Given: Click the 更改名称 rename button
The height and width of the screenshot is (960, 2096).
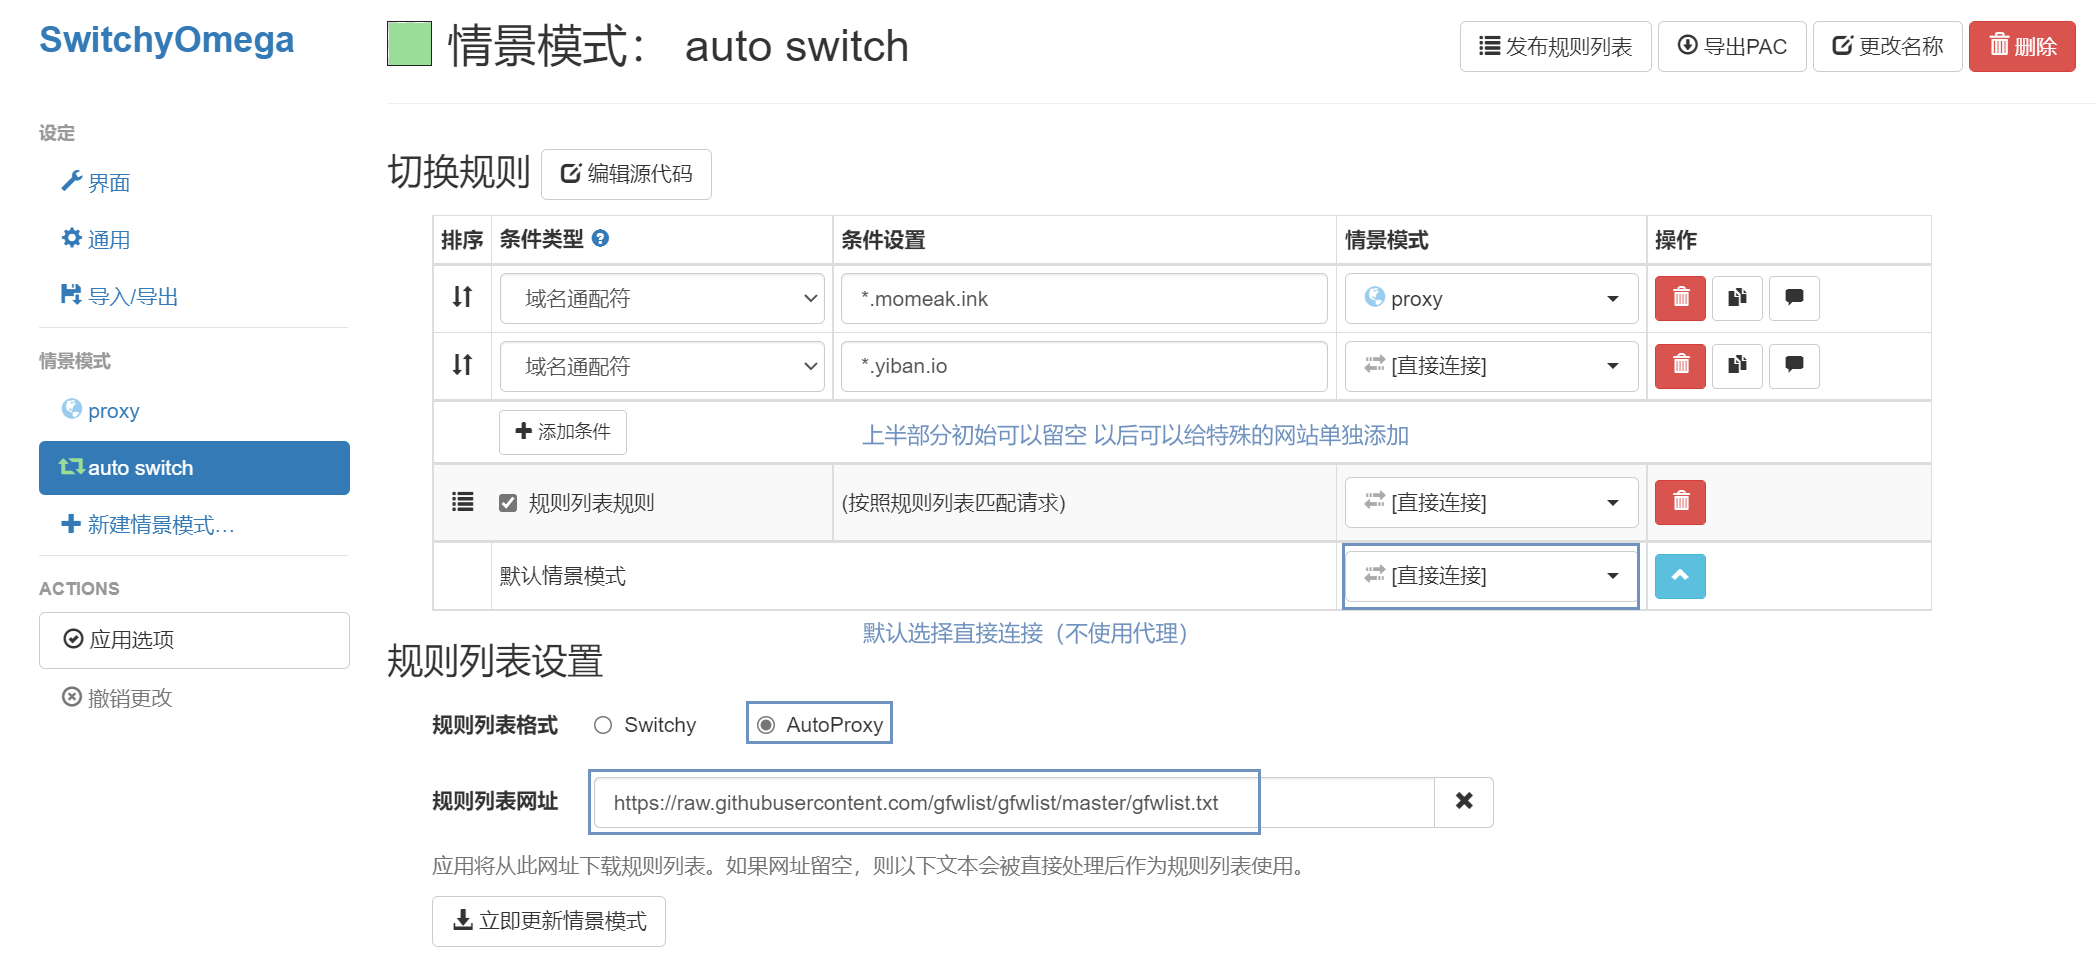Looking at the screenshot, I should pyautogui.click(x=1887, y=46).
